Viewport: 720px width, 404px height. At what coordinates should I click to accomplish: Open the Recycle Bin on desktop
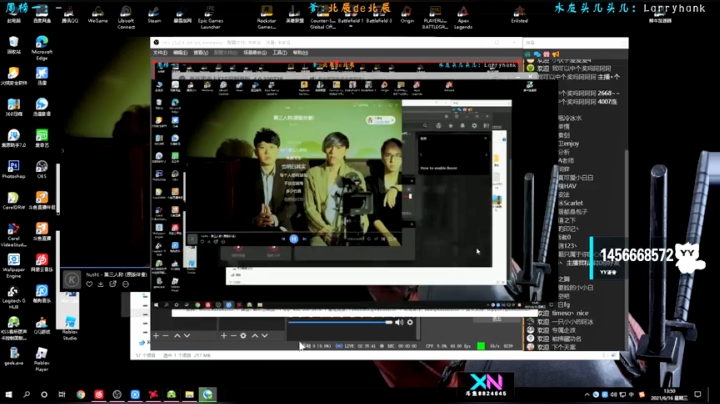tap(13, 45)
